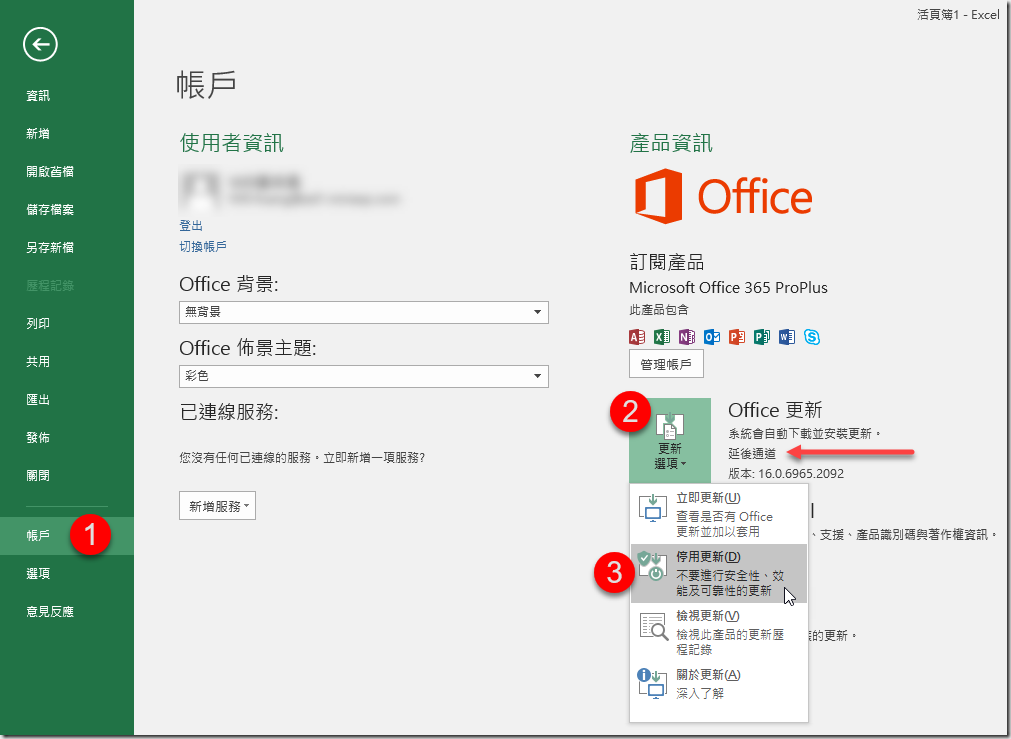The height and width of the screenshot is (739, 1011).
Task: Click the Word app icon
Action: coord(787,337)
